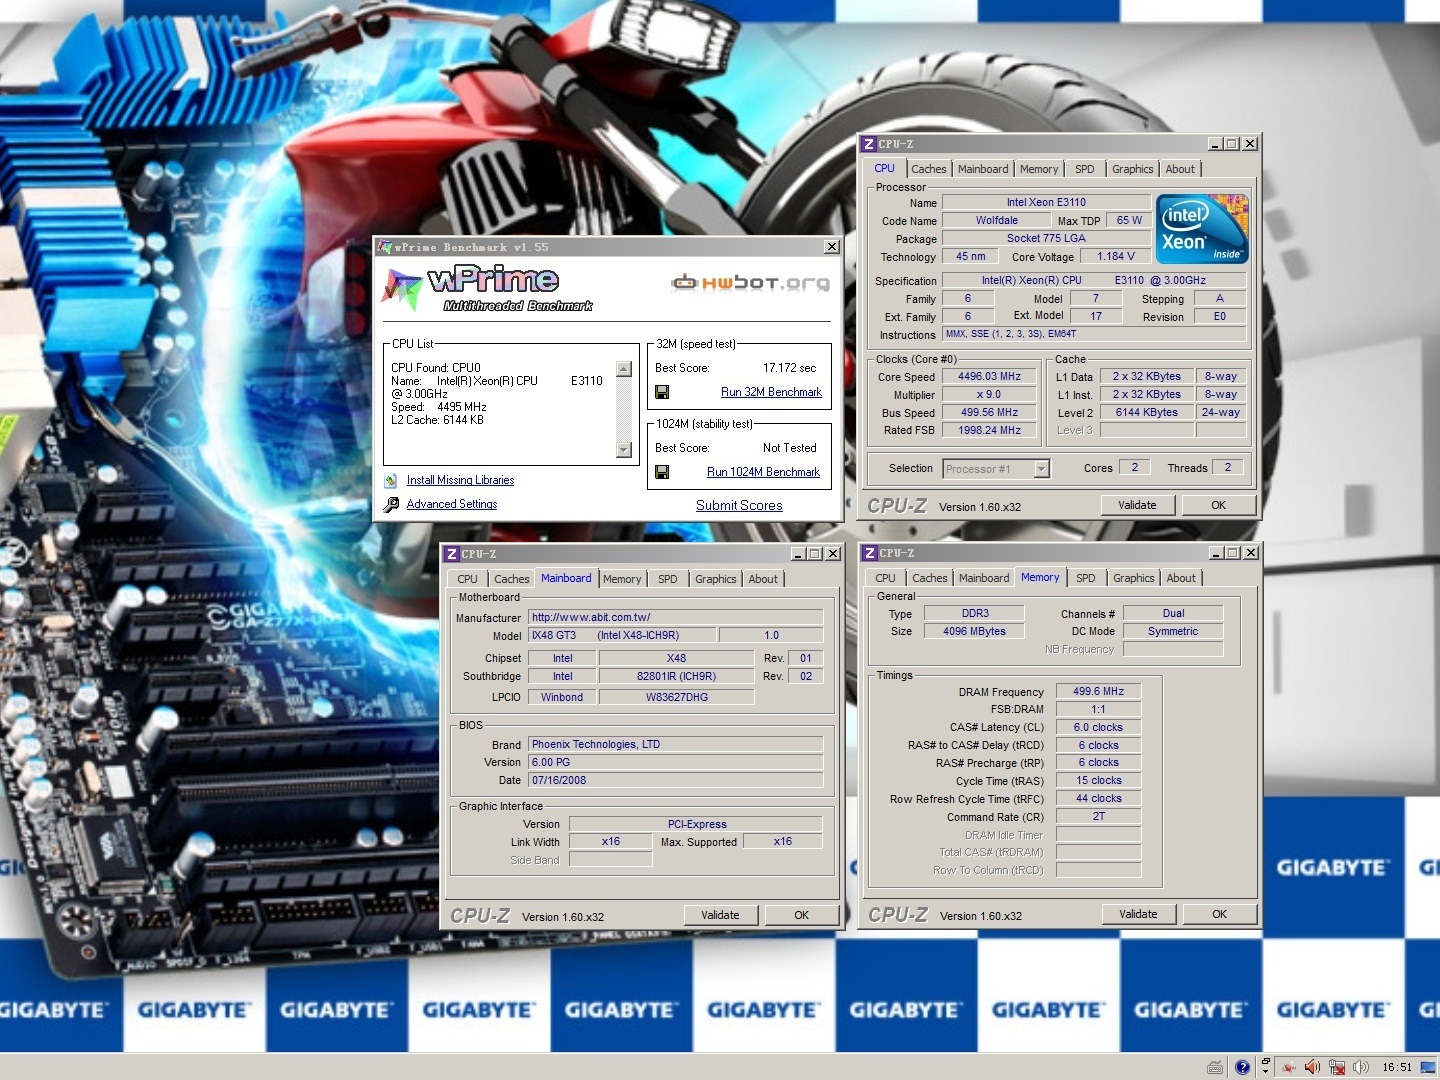Click the language bar restore options icon
Viewport: 1440px width, 1080px height.
(1265, 1060)
